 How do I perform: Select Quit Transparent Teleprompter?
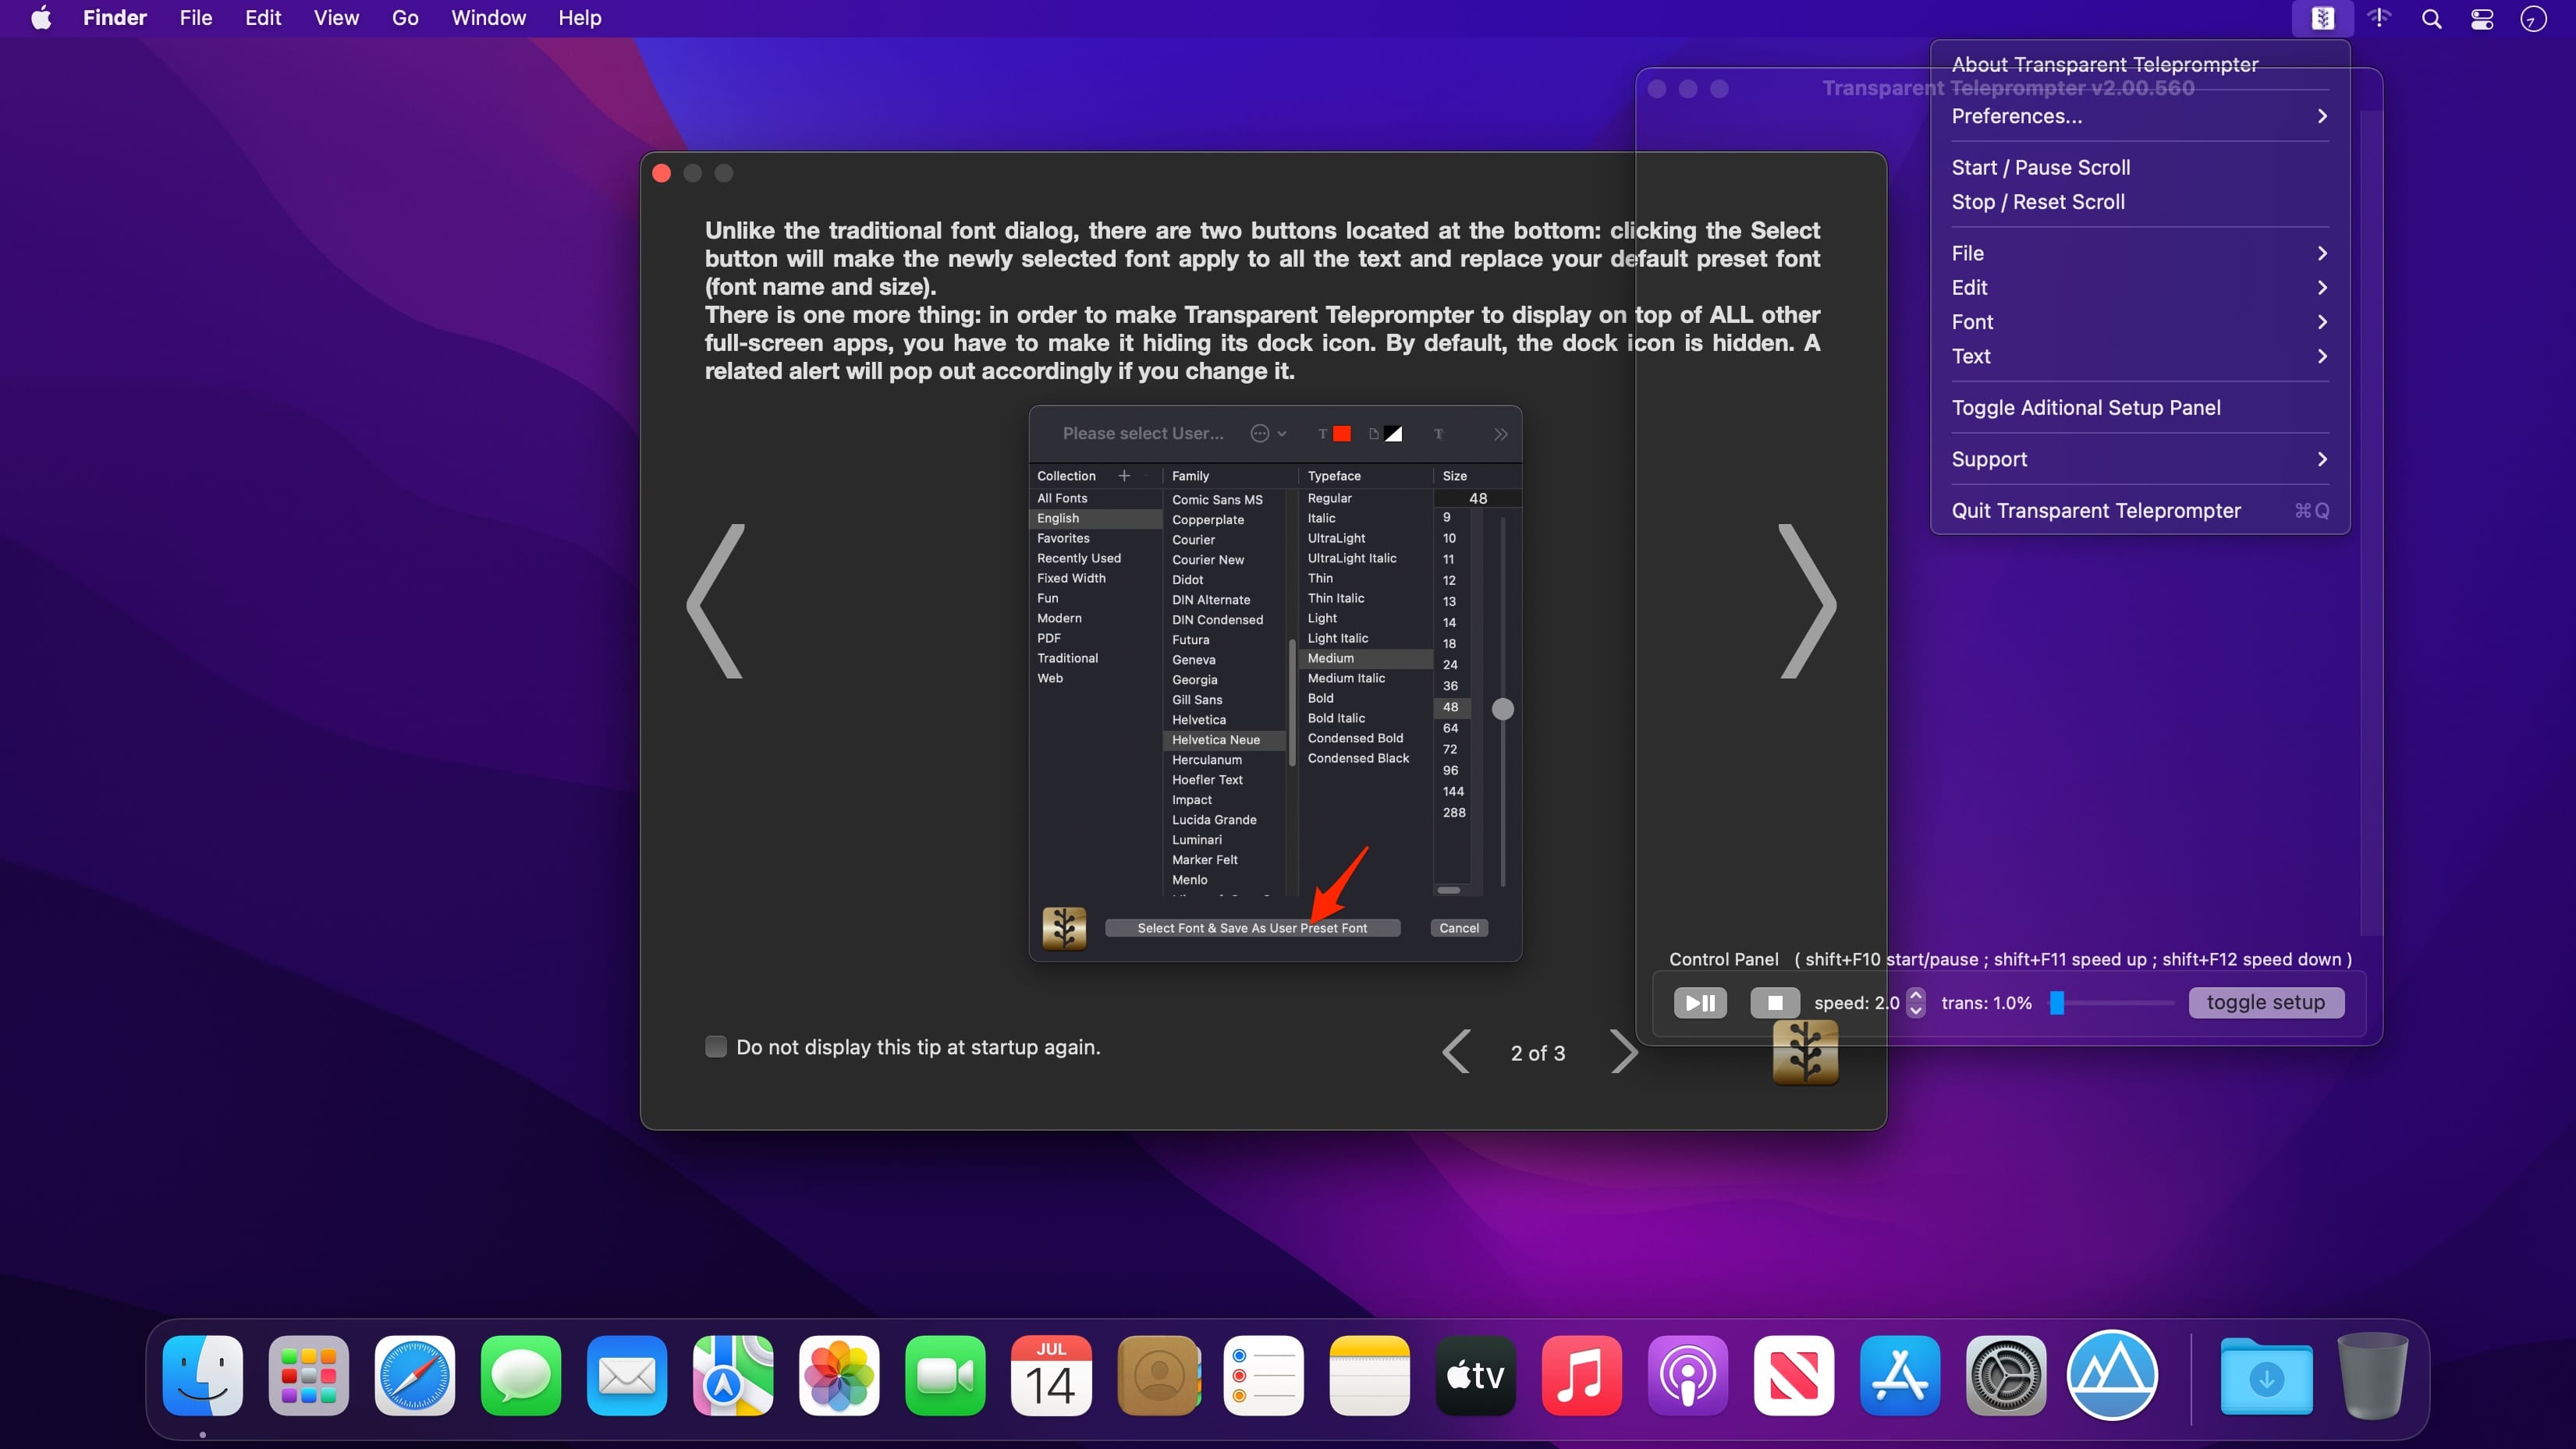pos(2096,510)
